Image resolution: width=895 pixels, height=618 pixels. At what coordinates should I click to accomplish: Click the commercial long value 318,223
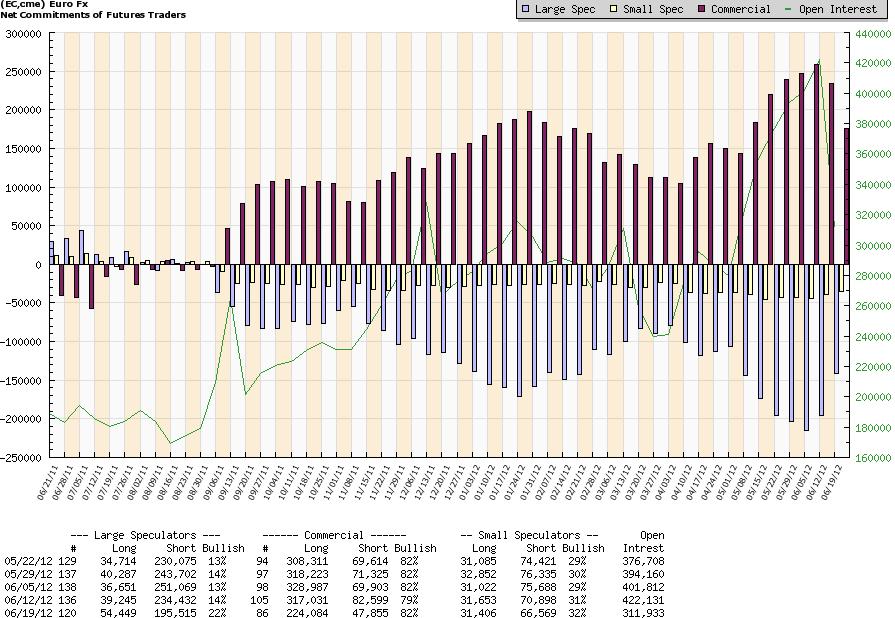click(x=308, y=574)
